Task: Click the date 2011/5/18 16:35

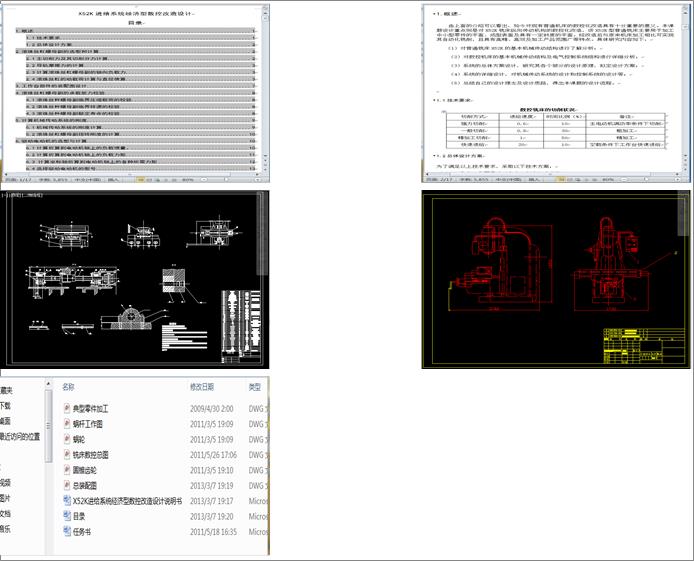Action: (x=213, y=532)
